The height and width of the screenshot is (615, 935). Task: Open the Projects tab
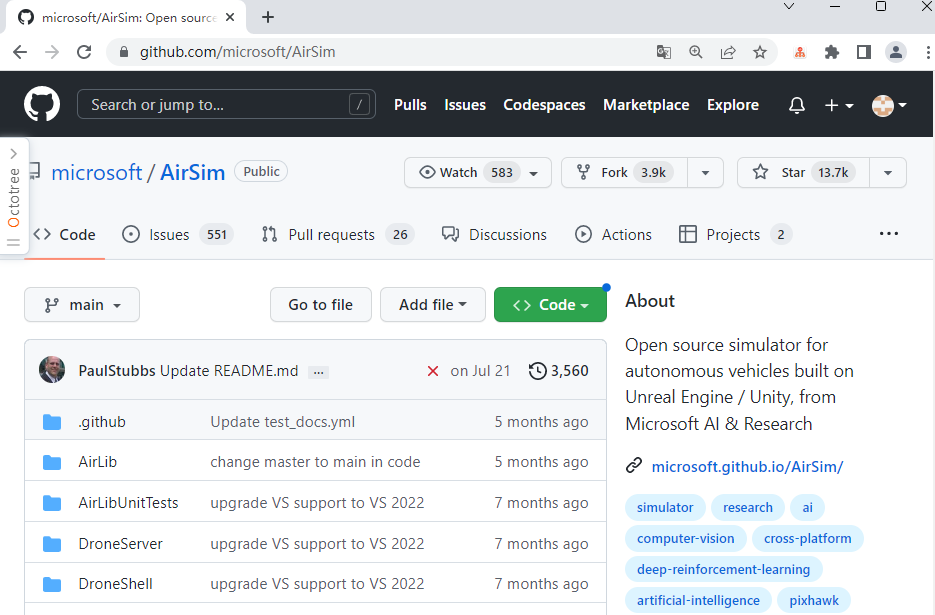pyautogui.click(x=735, y=234)
